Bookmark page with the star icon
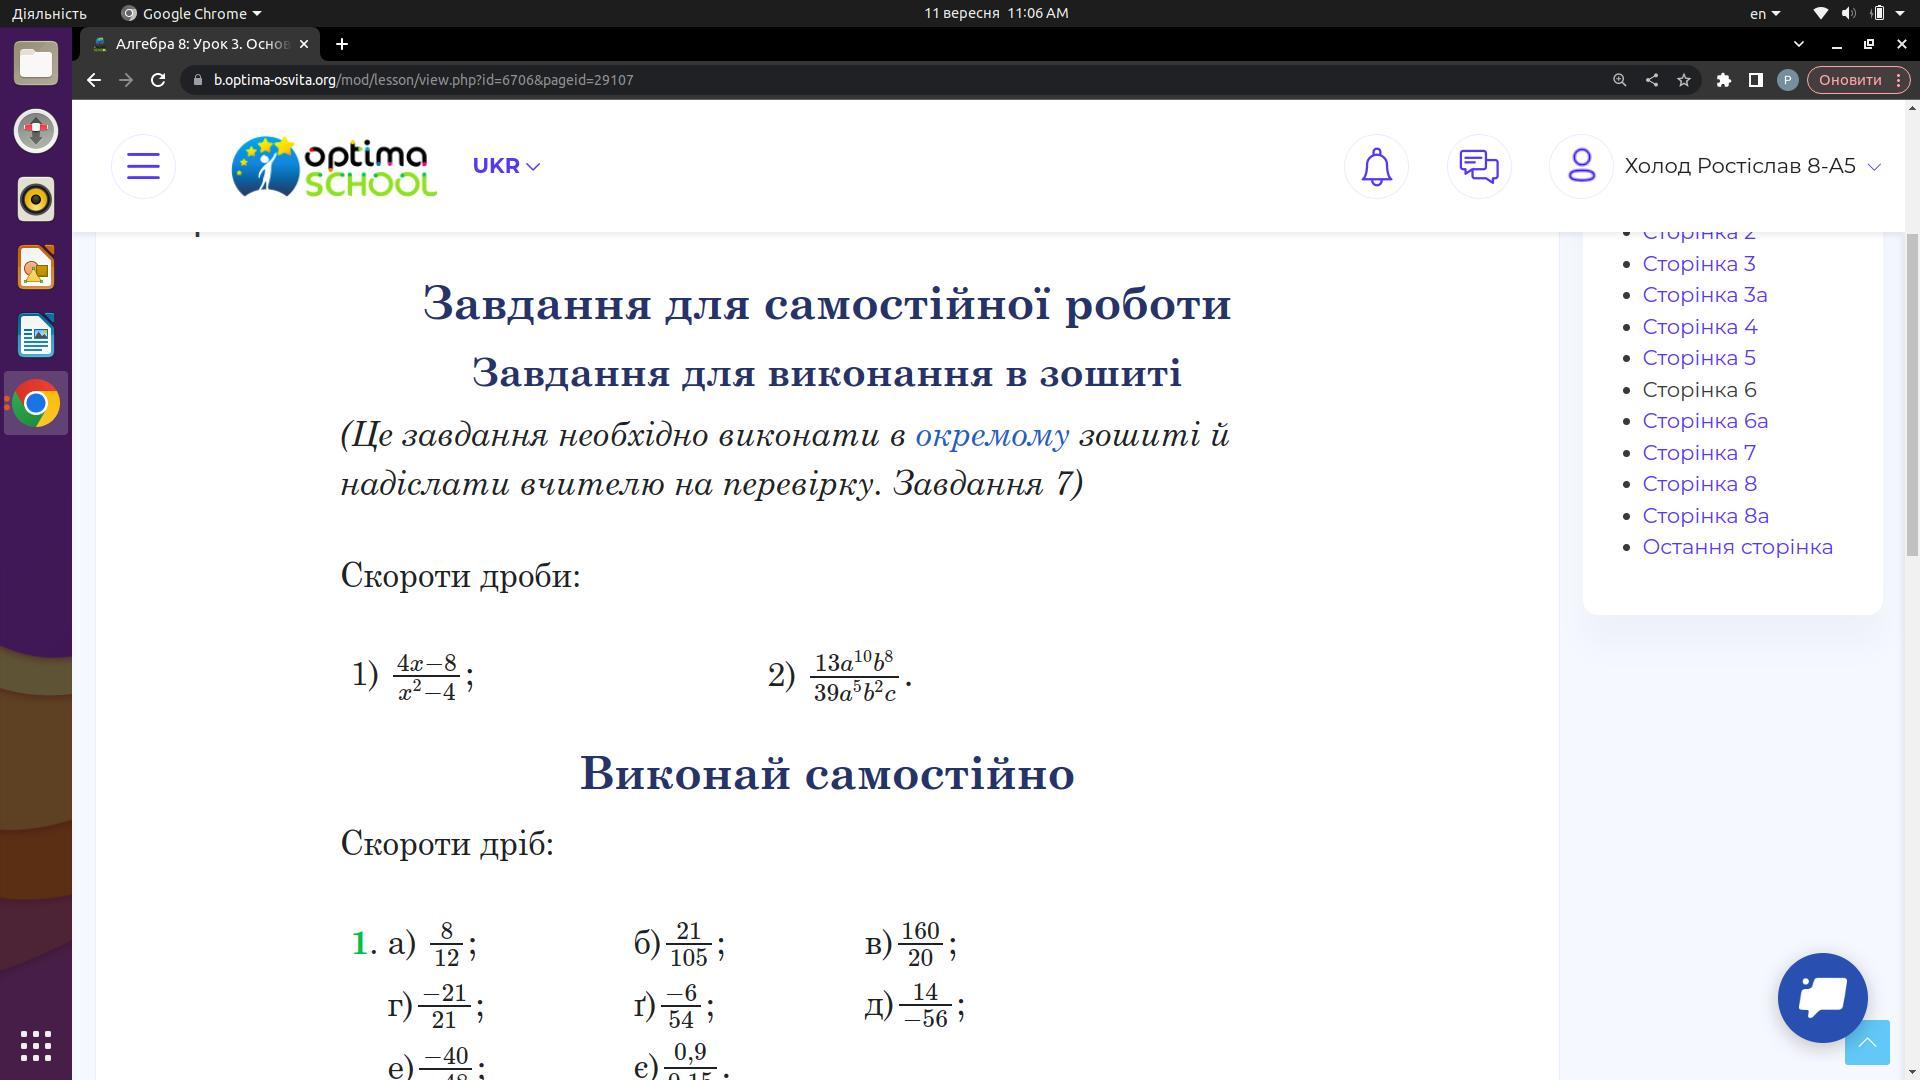The width and height of the screenshot is (1920, 1080). click(x=1684, y=80)
